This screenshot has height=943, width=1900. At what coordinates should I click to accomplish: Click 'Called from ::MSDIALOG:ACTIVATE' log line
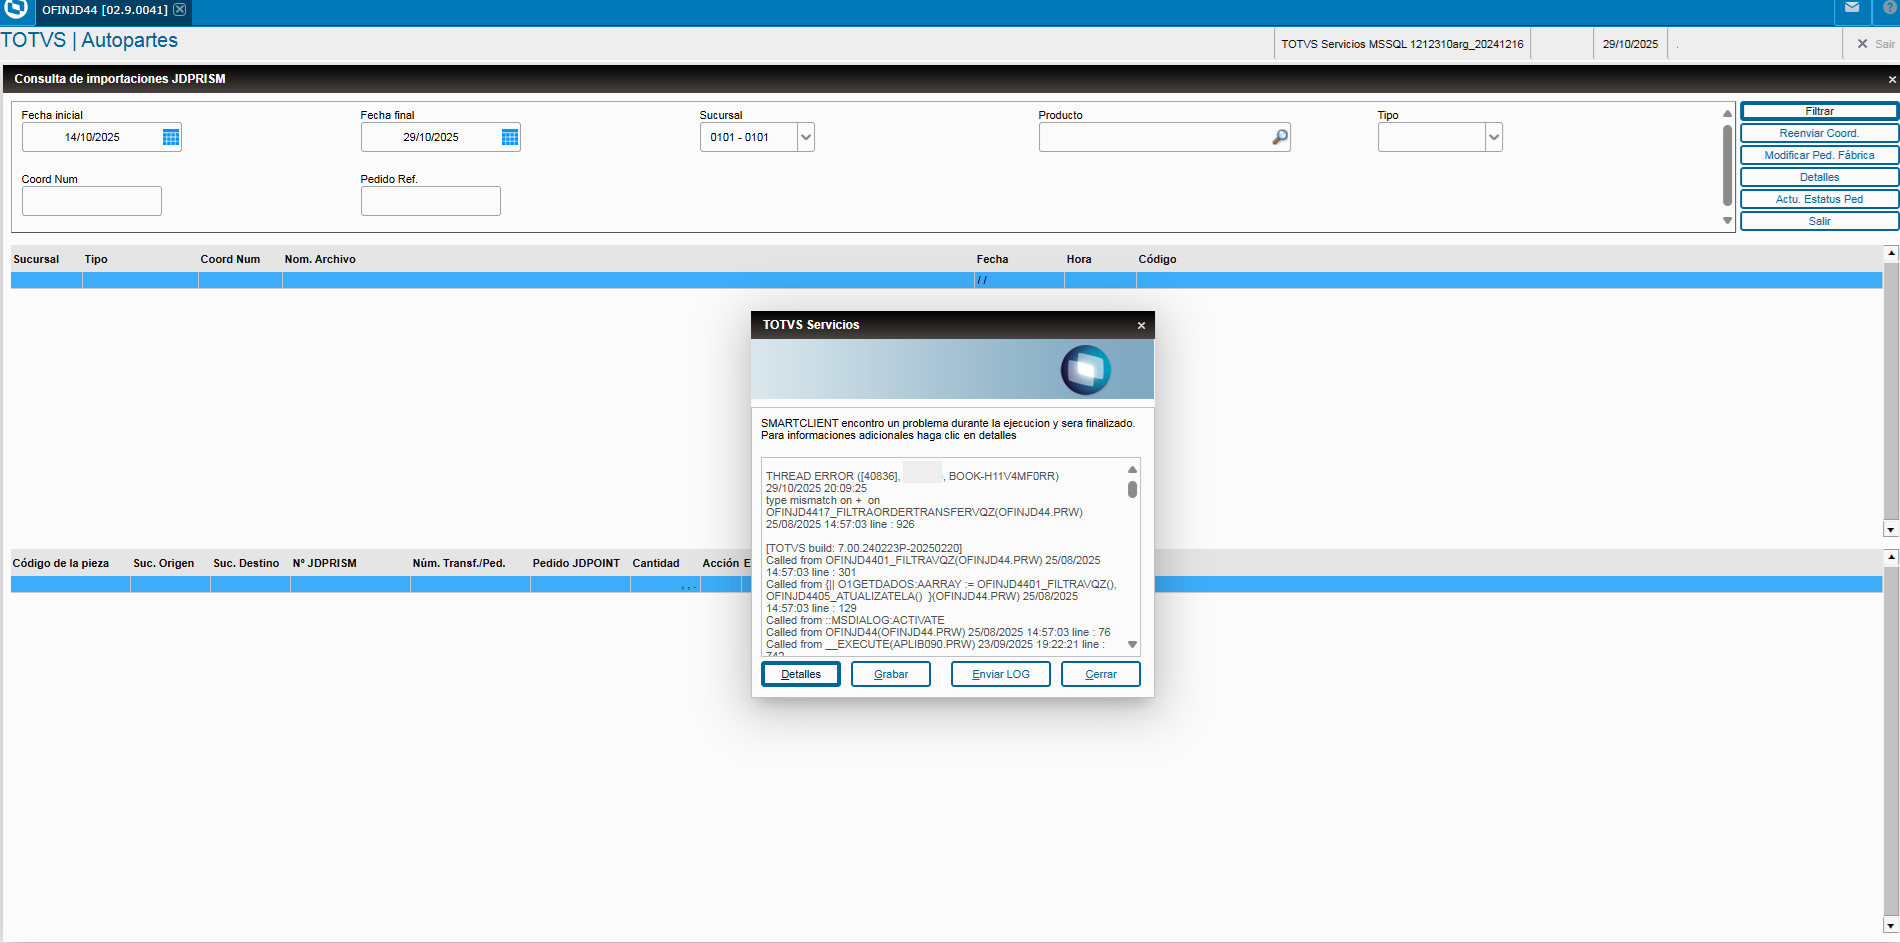click(x=855, y=620)
